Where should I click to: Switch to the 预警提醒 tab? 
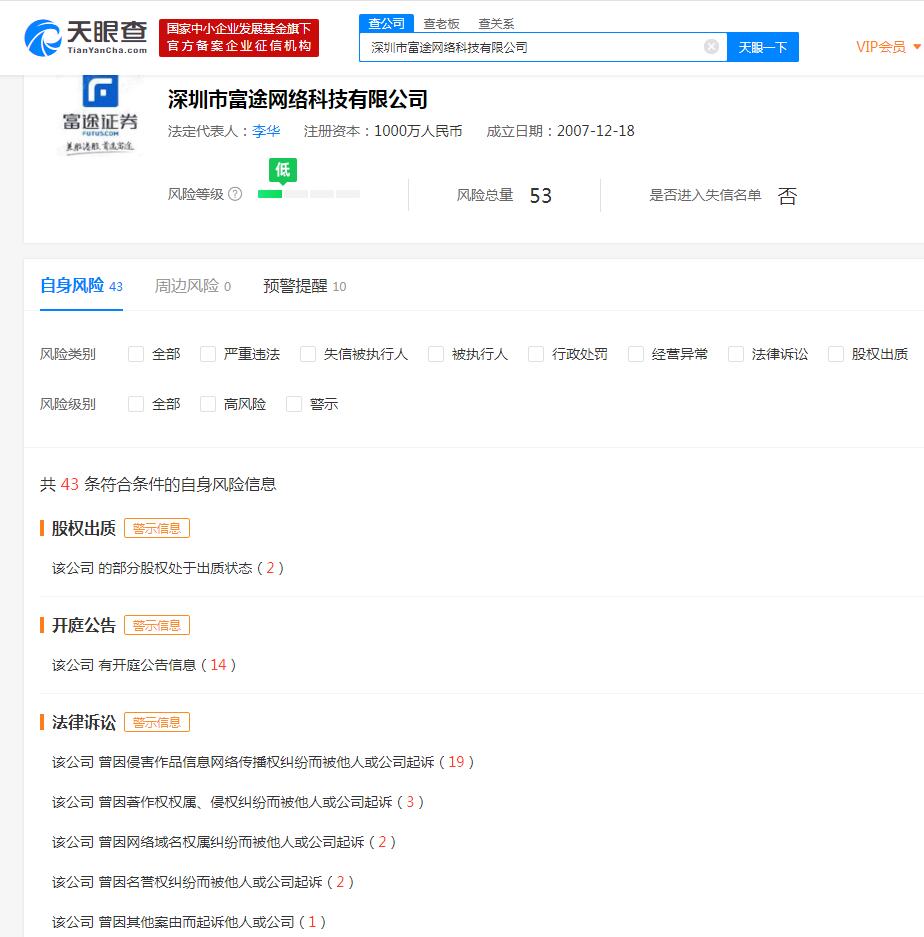click(x=305, y=286)
